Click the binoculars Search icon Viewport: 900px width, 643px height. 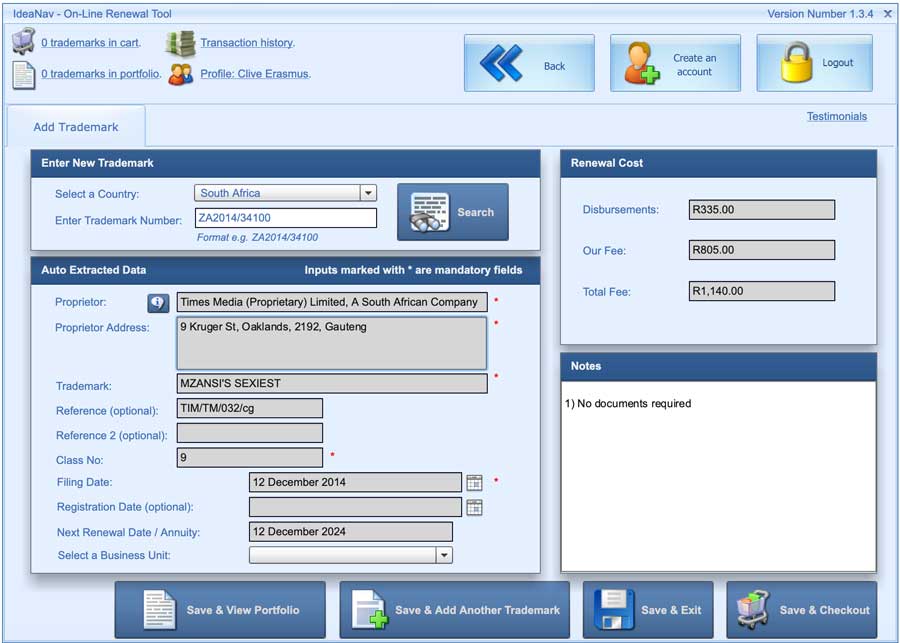tap(429, 212)
